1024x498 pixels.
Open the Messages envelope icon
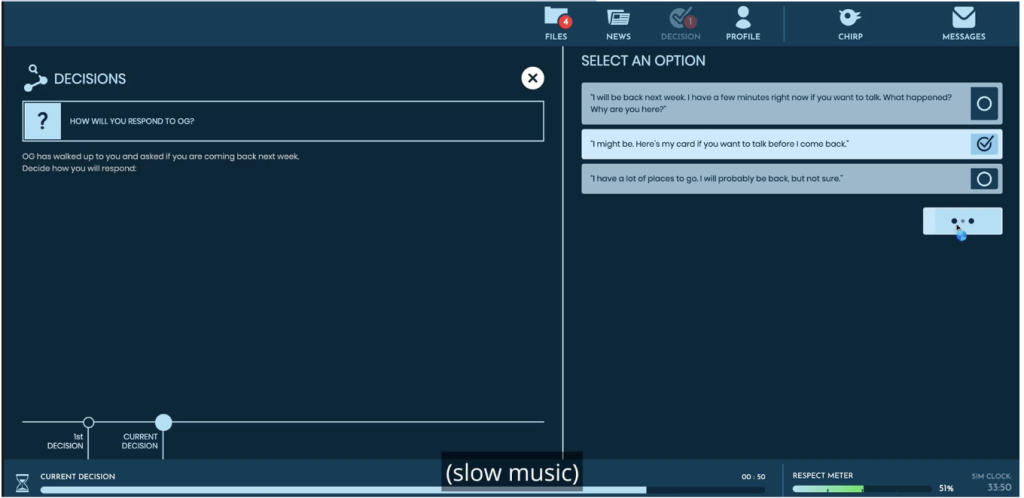coord(963,18)
